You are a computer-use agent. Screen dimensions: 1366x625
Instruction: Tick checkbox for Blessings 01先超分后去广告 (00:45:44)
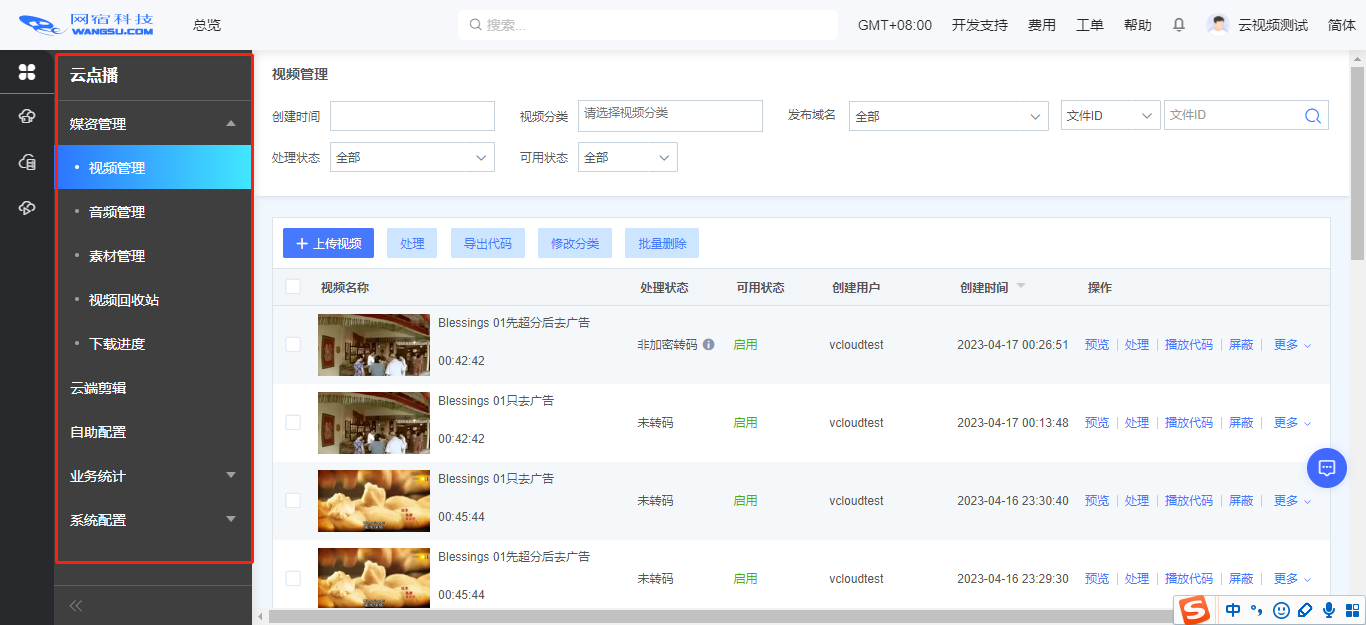[x=293, y=579]
